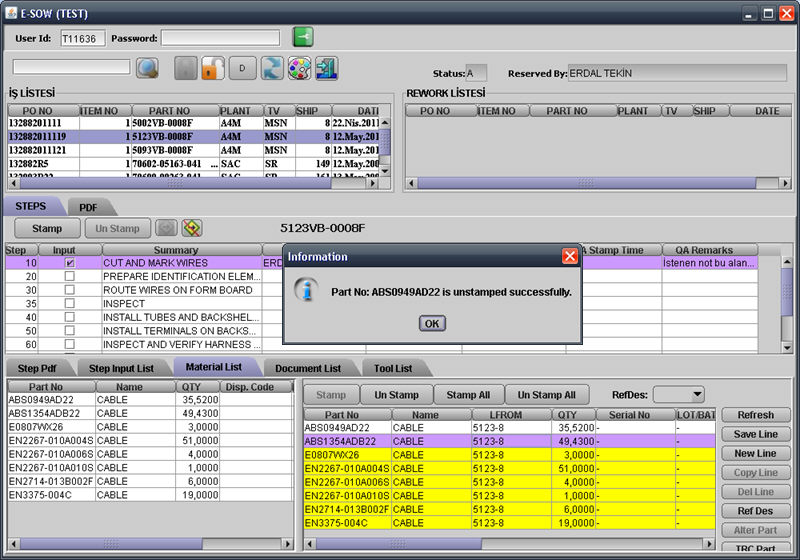Select purple row ABS1354ADB22 in right table
800x560 pixels.
509,441
